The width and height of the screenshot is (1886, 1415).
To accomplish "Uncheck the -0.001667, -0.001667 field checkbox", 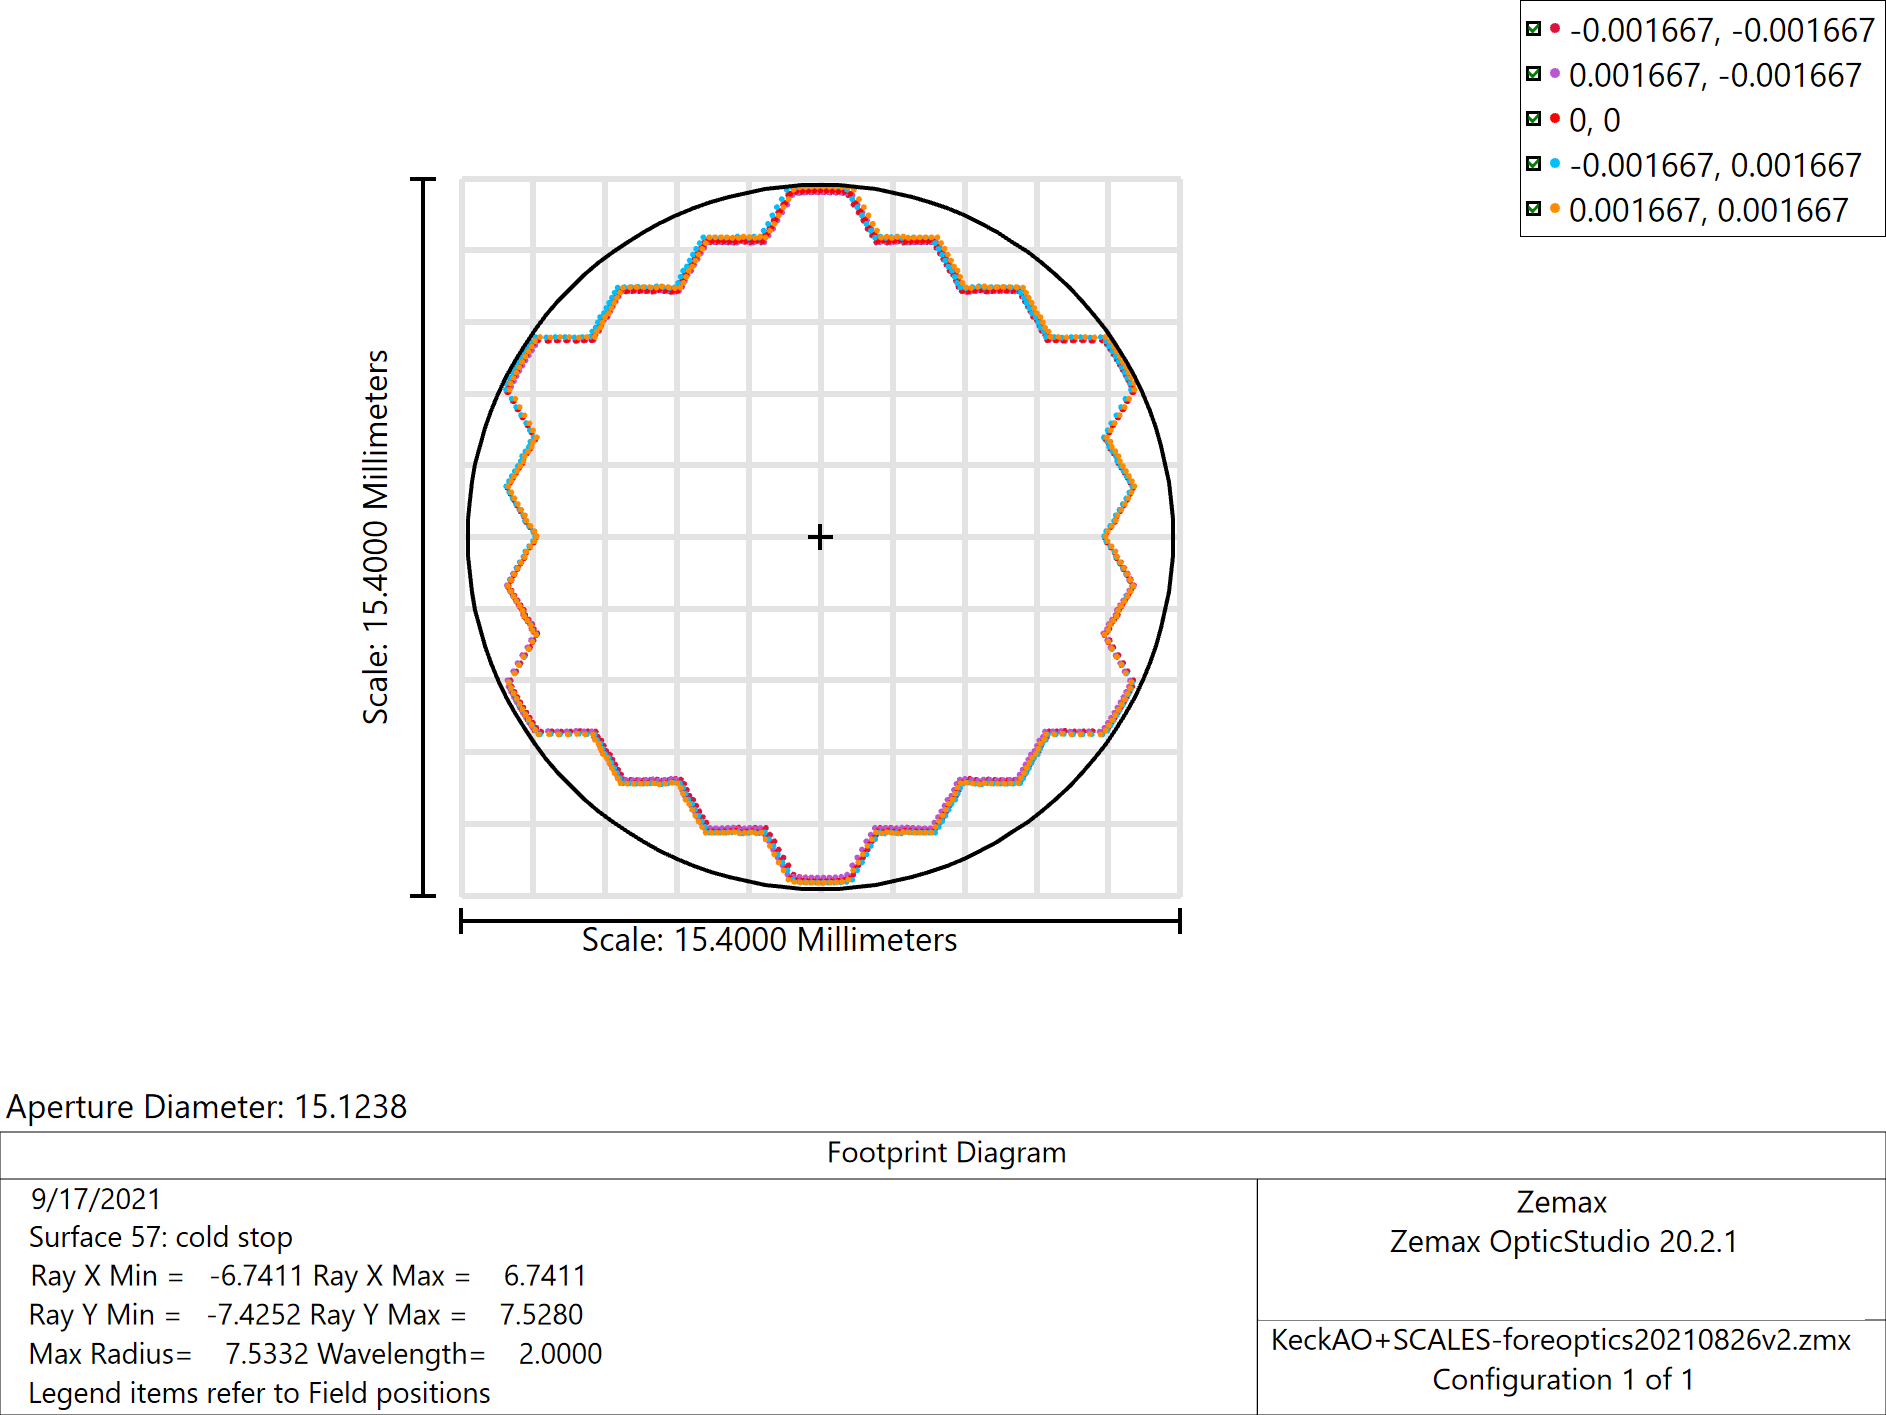I will click(1533, 29).
